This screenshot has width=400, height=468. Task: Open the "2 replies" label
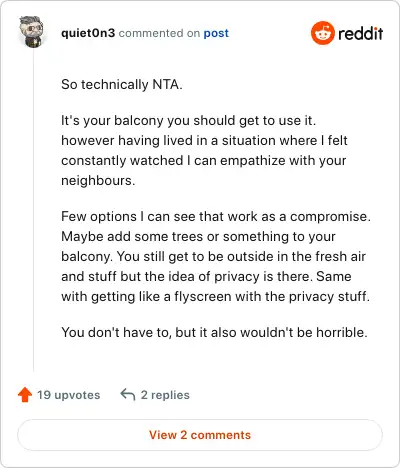[x=165, y=395]
